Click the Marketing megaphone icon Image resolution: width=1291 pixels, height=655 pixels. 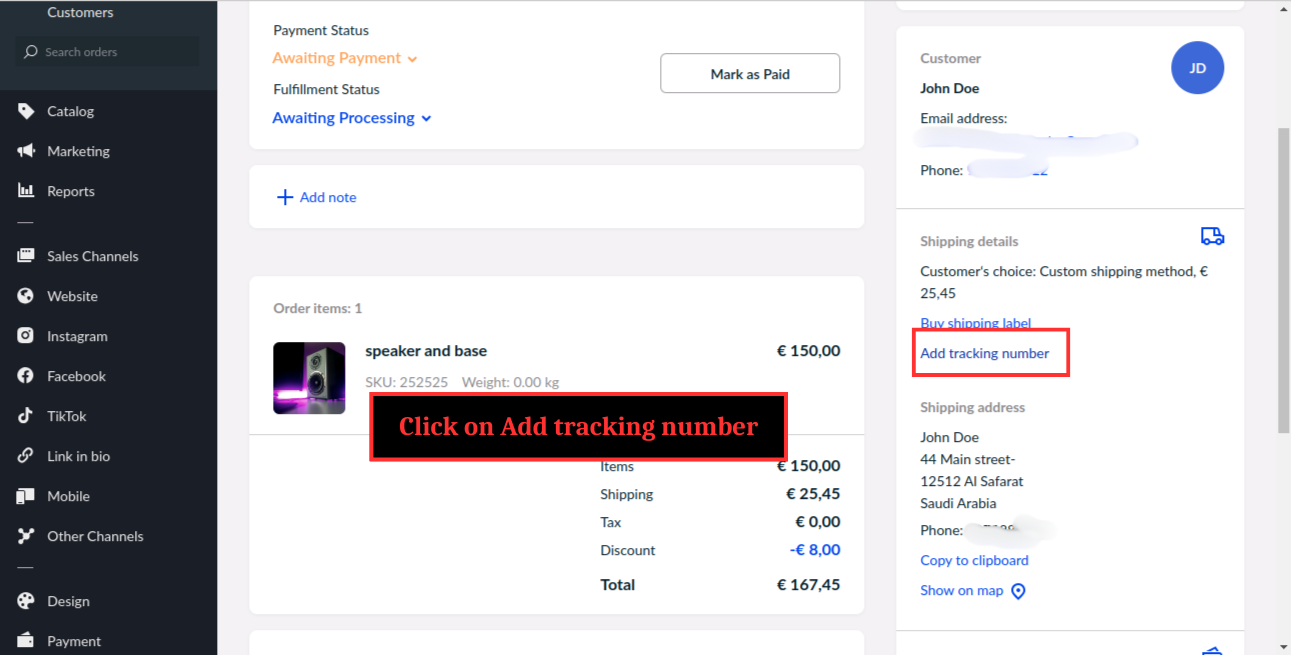(x=26, y=151)
